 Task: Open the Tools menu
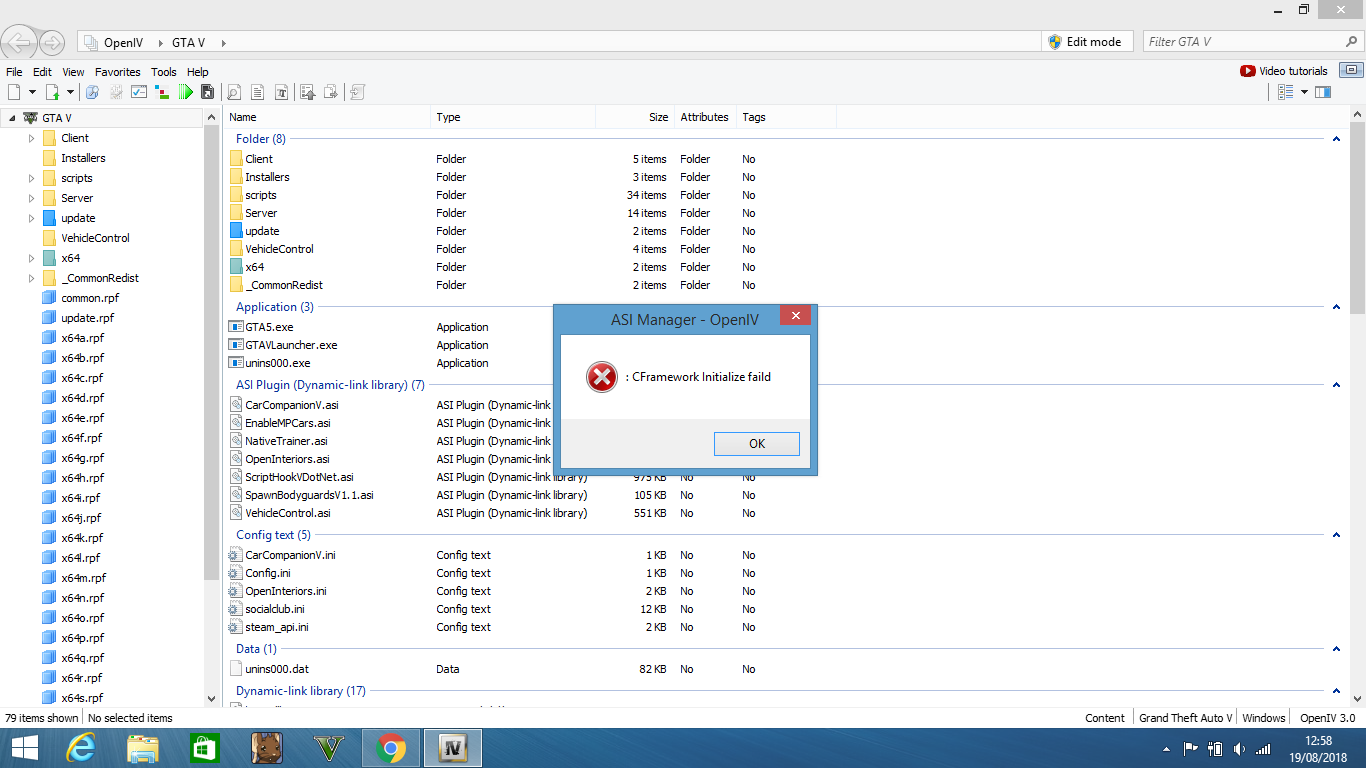tap(163, 72)
